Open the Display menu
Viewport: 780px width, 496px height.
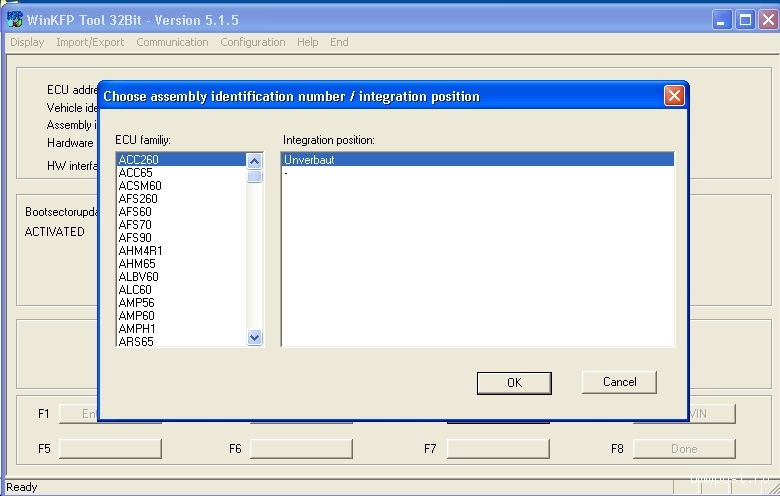coord(27,42)
